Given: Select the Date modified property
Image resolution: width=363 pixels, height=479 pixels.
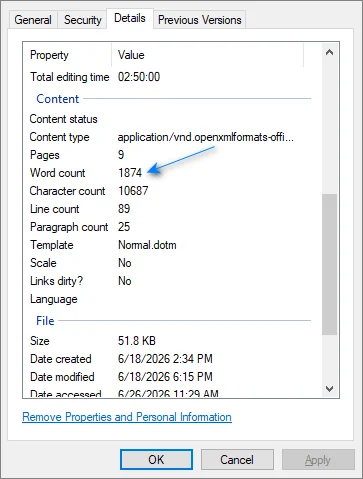Looking at the screenshot, I should click(x=62, y=377).
